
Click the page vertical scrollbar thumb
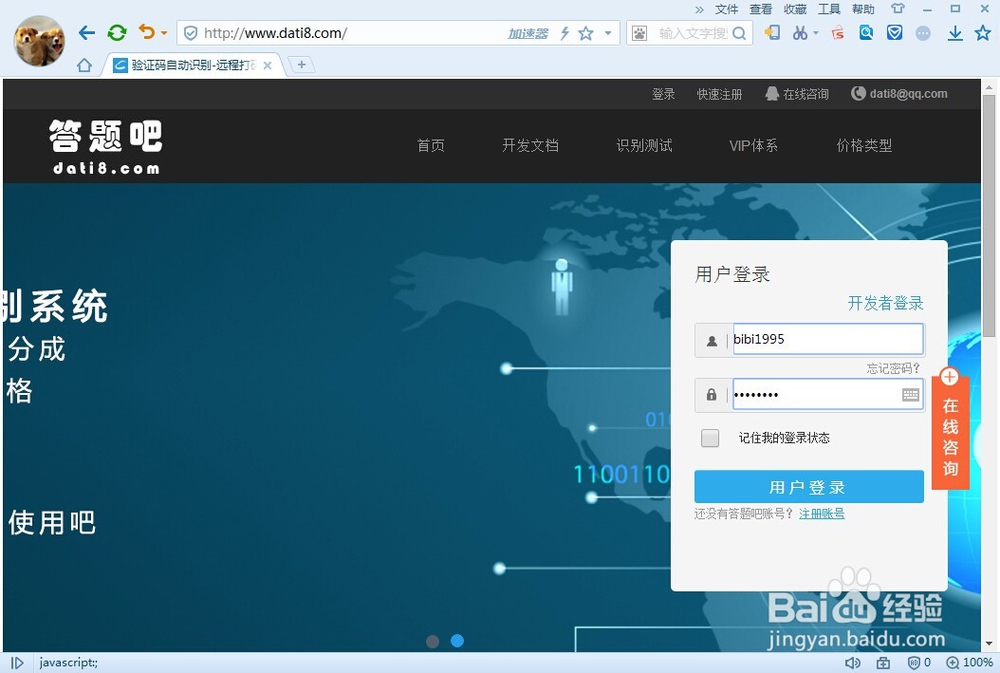(989, 216)
